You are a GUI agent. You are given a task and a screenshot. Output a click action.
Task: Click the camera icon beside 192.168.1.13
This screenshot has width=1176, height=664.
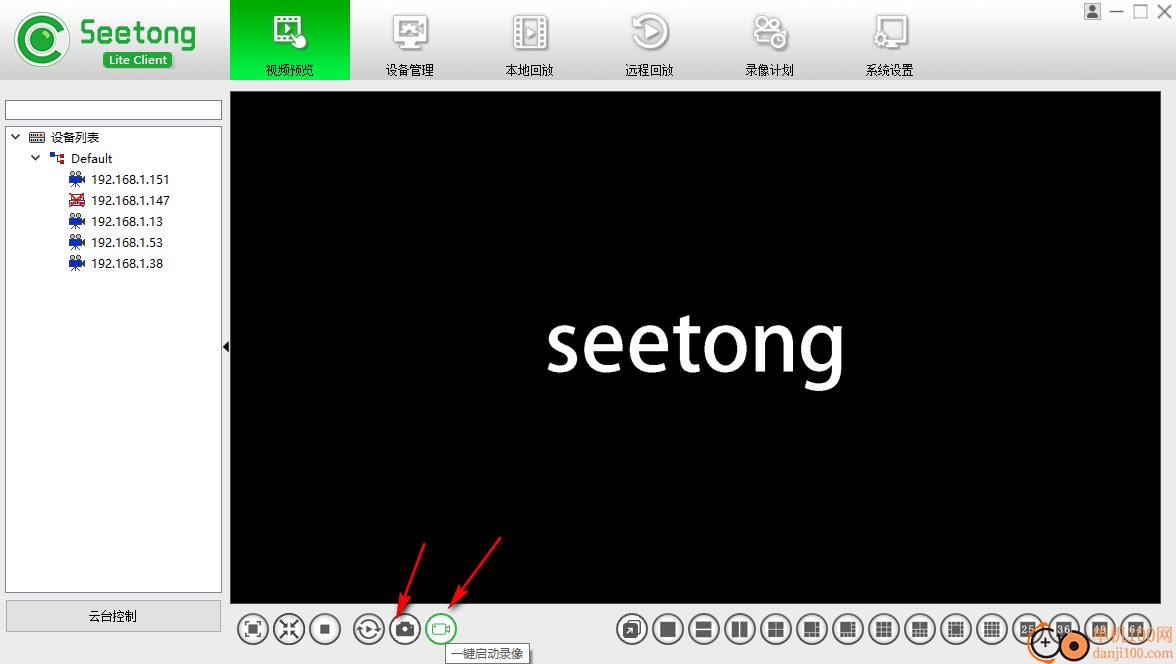(x=76, y=221)
